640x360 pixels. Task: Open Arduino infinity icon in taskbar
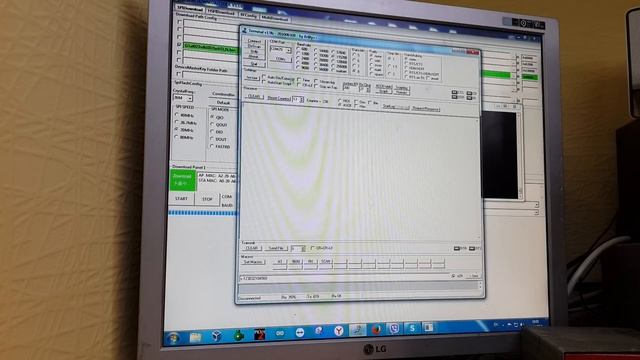point(280,333)
